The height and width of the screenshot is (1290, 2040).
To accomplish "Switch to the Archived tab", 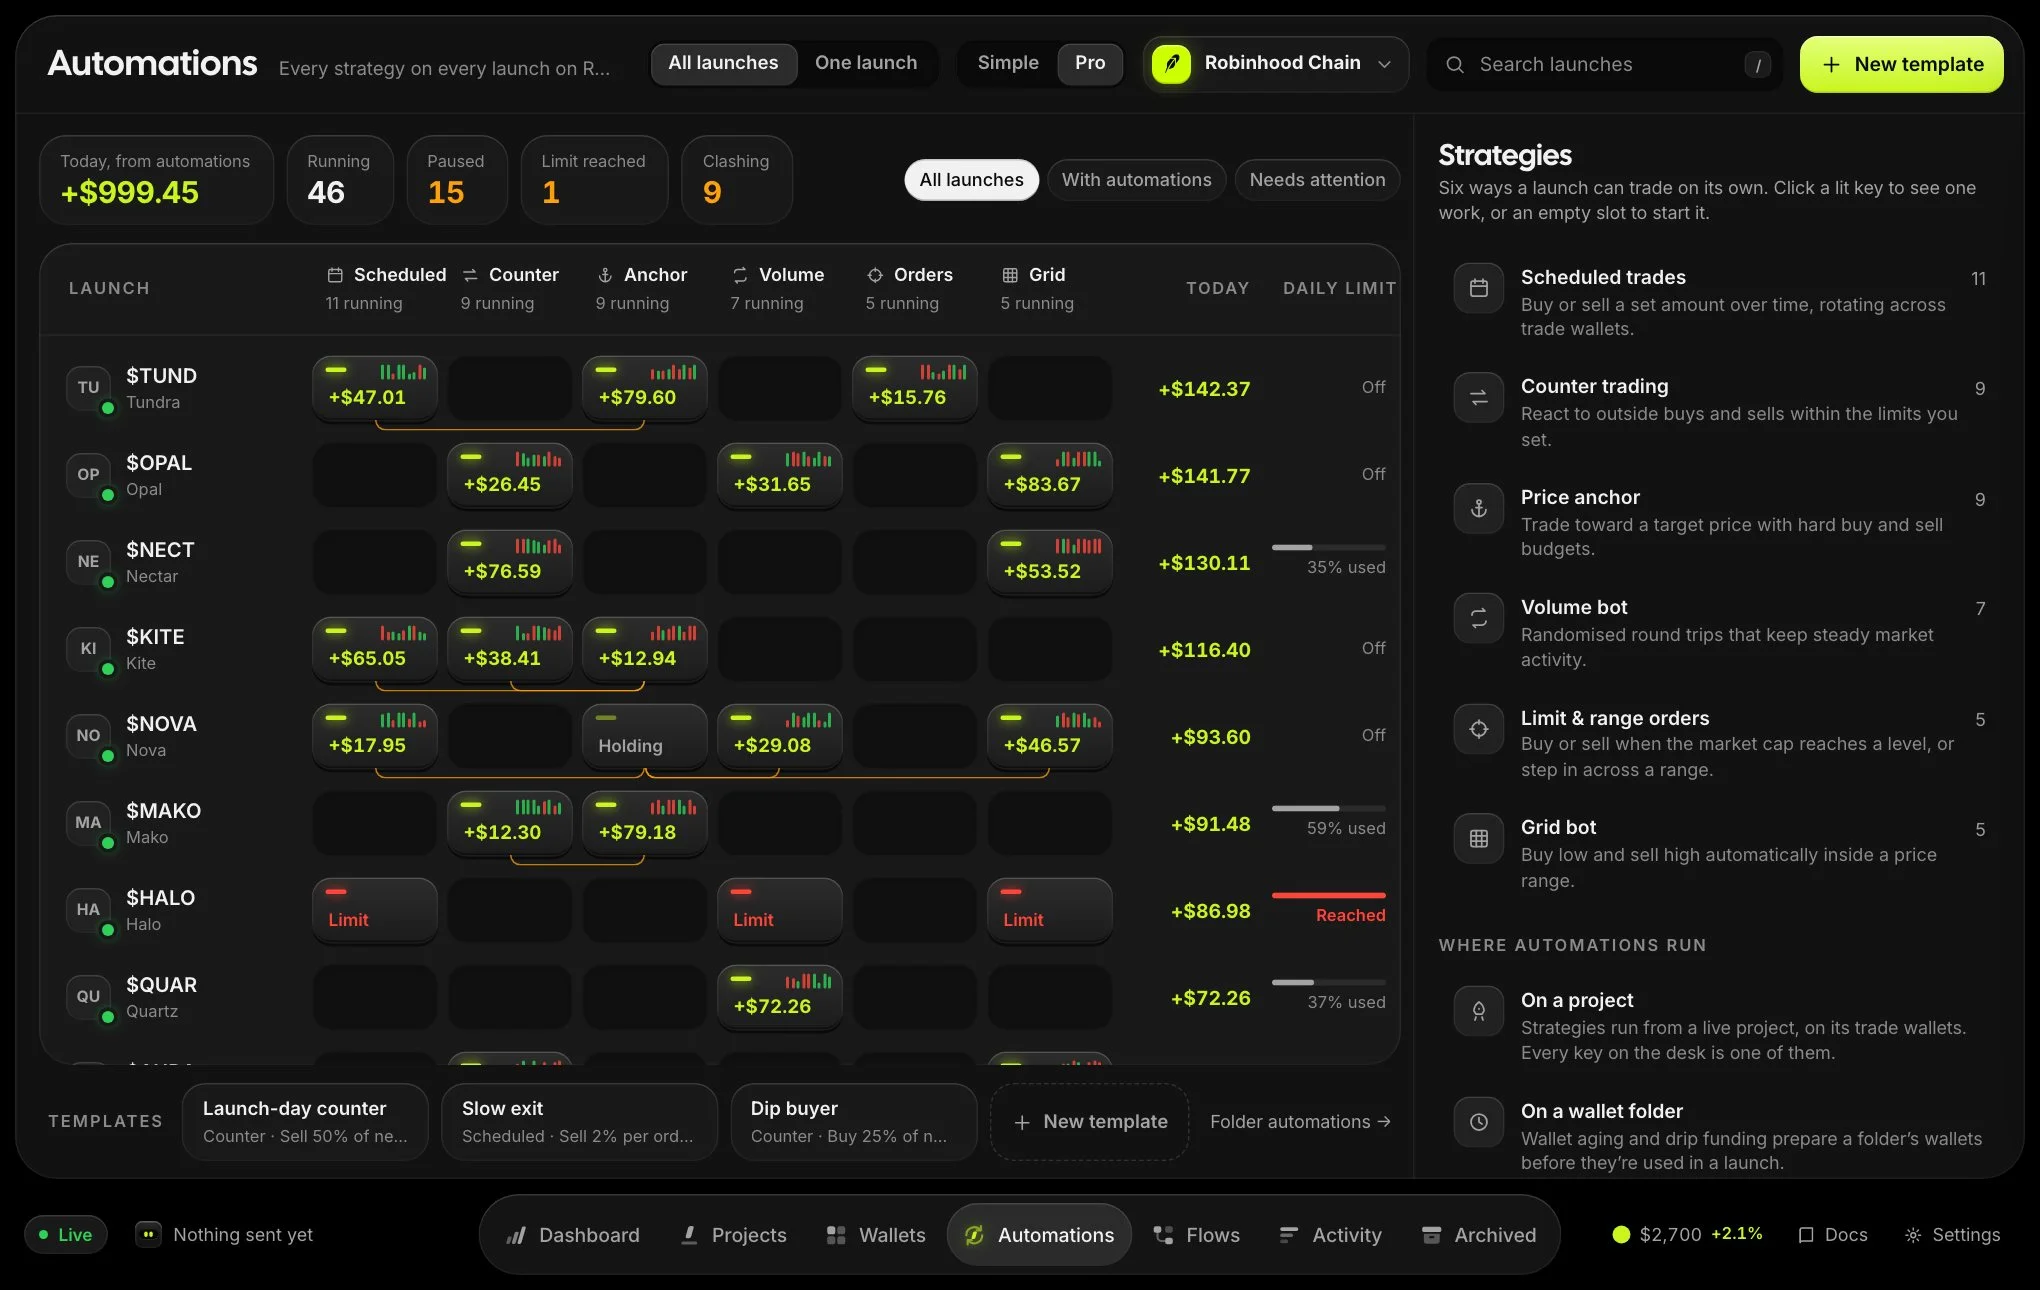I will (1479, 1235).
